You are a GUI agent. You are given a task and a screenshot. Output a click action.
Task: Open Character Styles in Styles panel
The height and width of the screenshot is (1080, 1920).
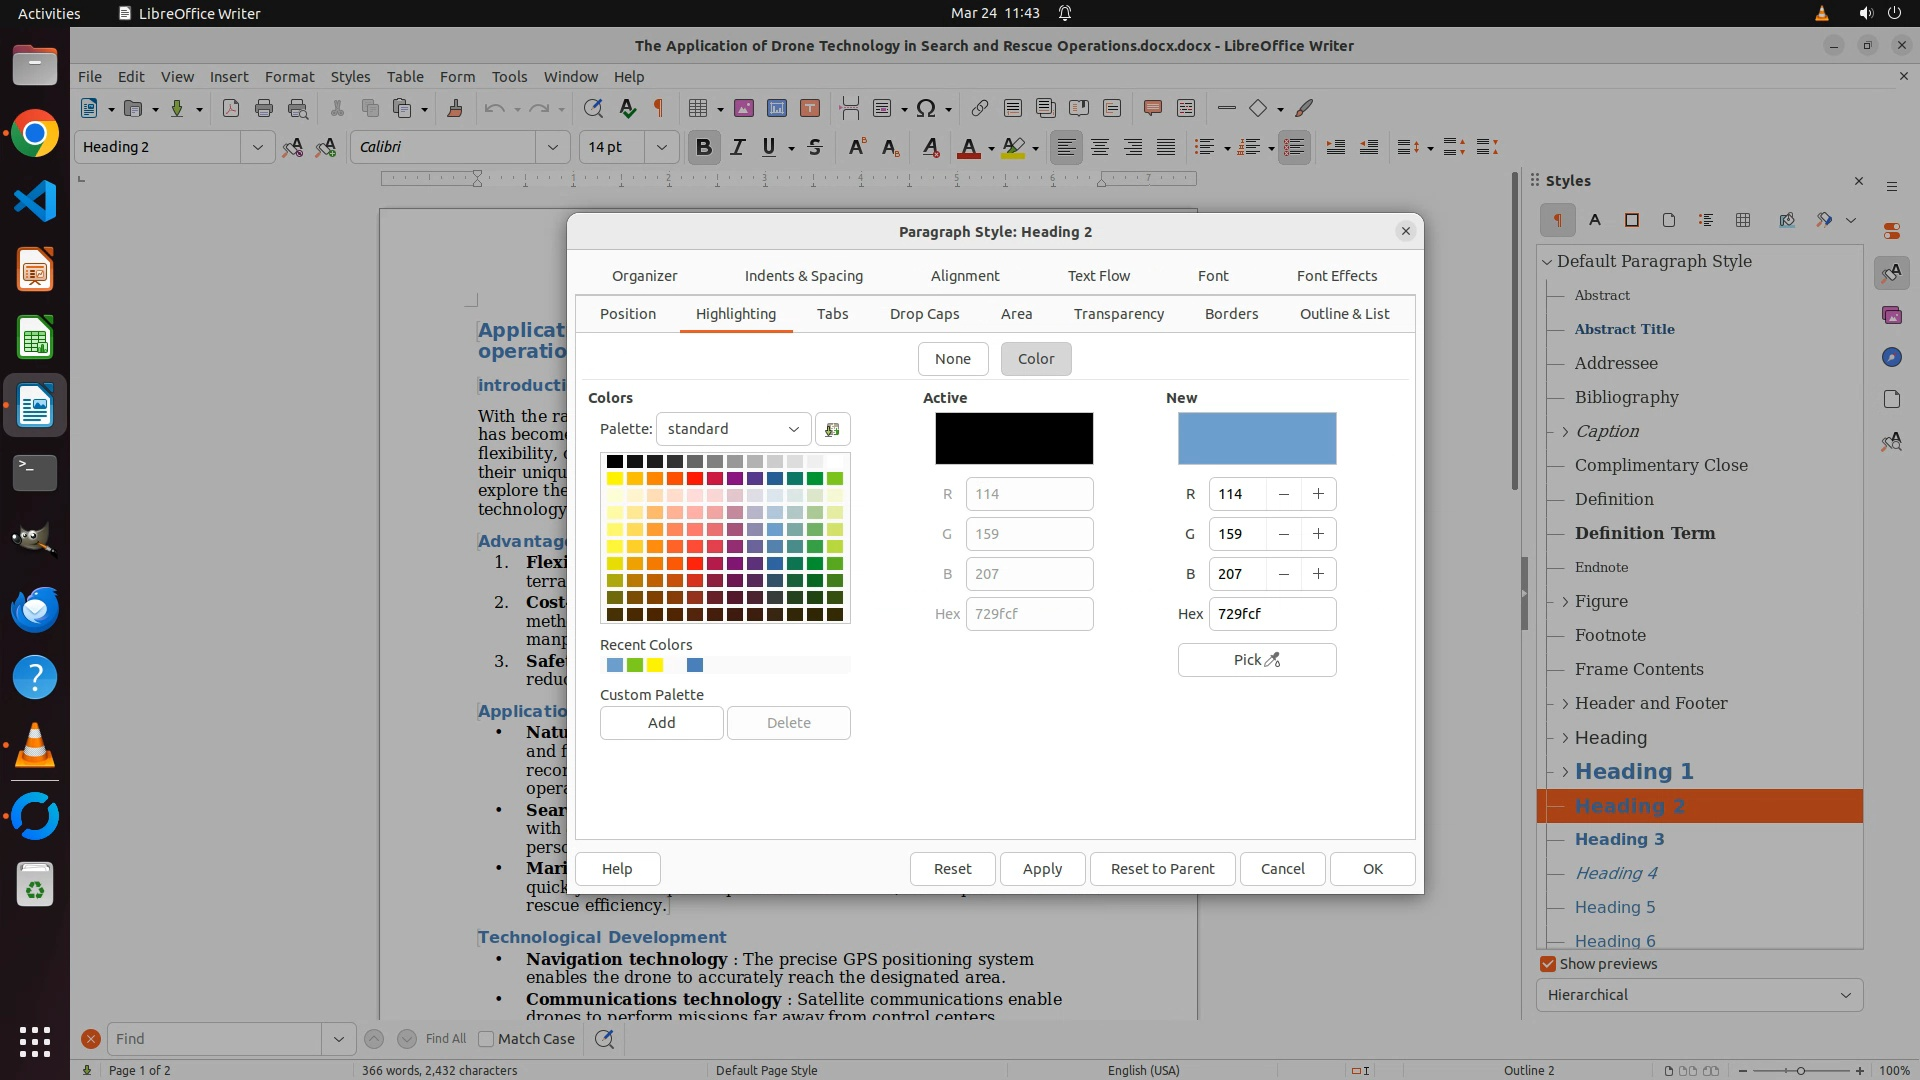pyautogui.click(x=1595, y=220)
